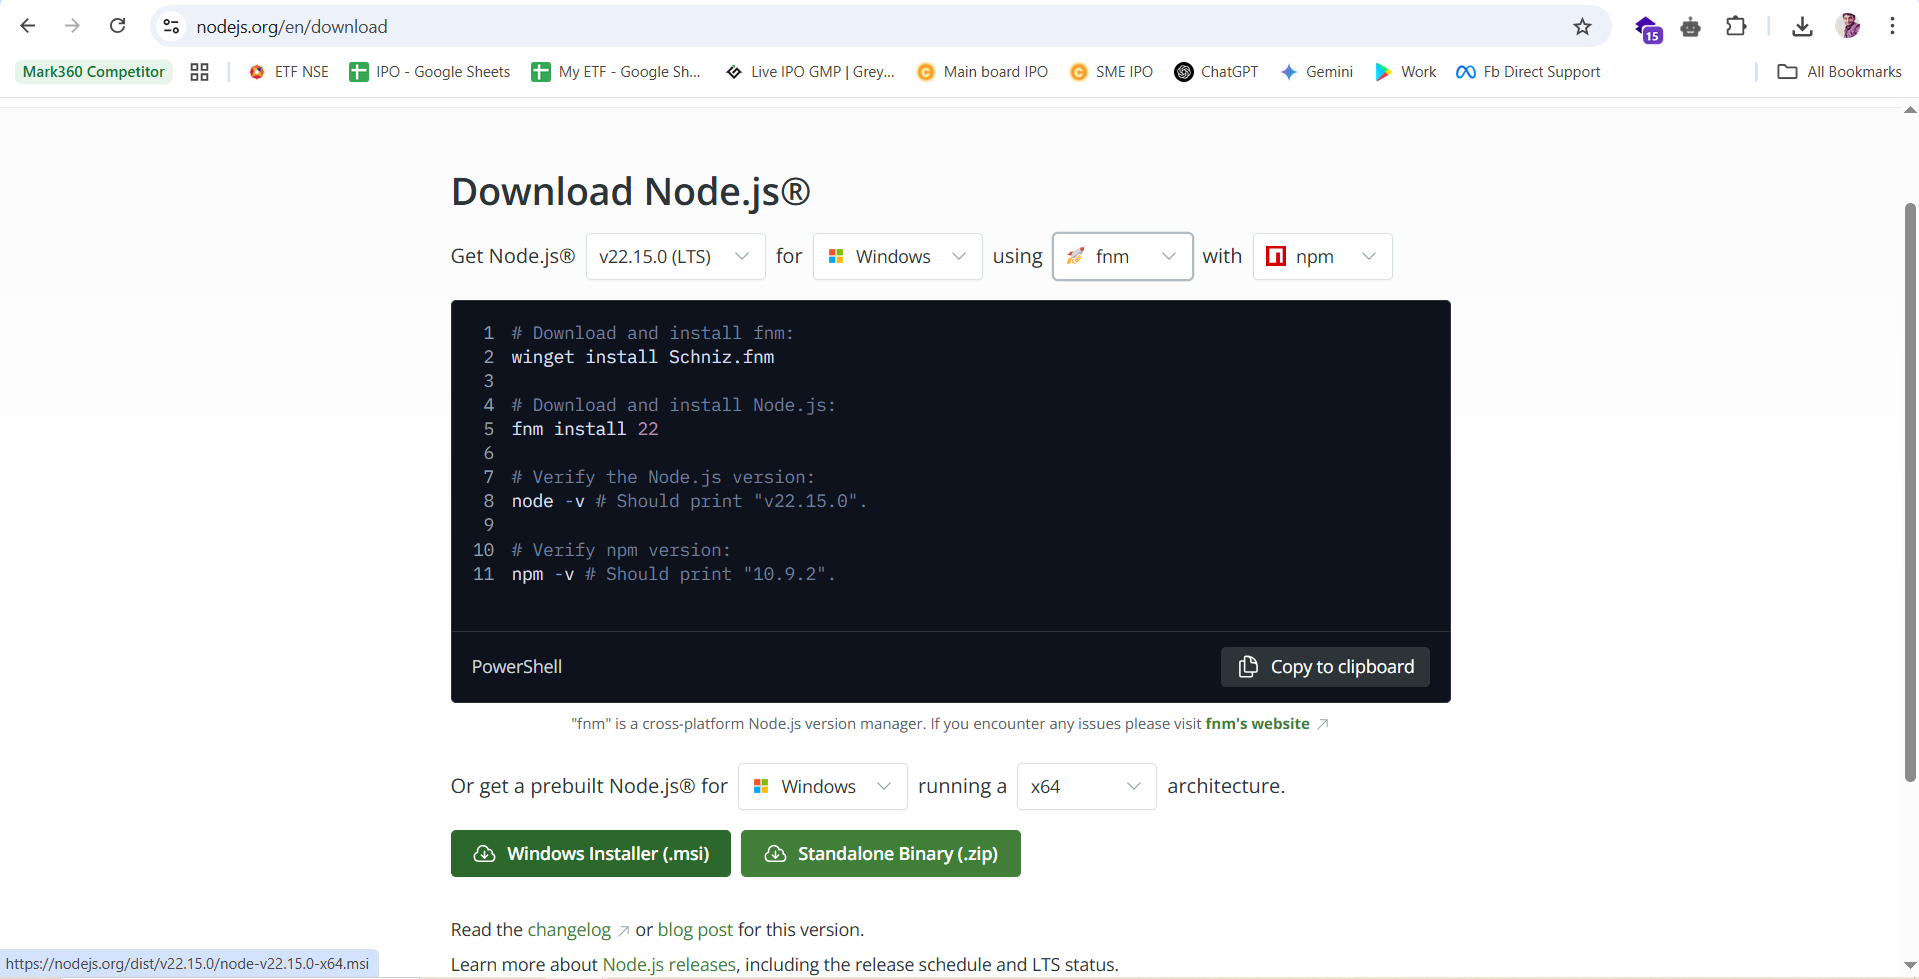Open the apps grid in bookmarks bar
1919x979 pixels.
(199, 72)
